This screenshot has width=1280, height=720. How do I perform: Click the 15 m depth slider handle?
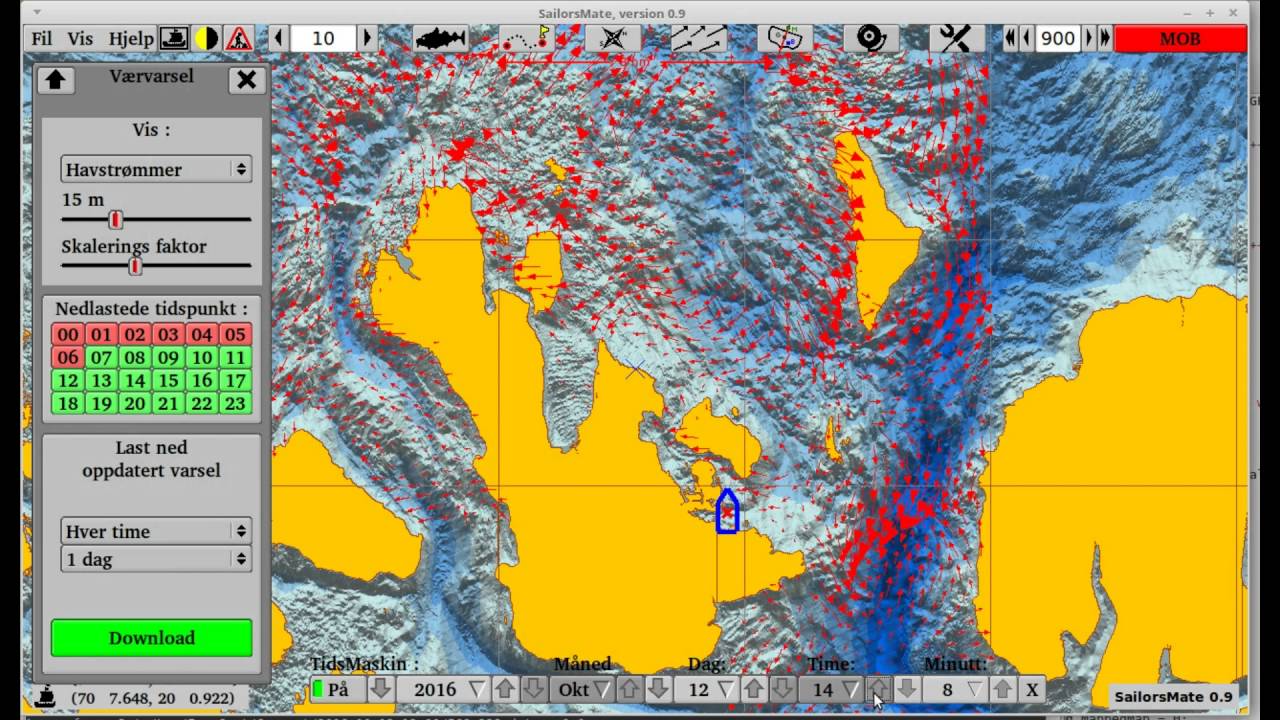click(x=115, y=219)
